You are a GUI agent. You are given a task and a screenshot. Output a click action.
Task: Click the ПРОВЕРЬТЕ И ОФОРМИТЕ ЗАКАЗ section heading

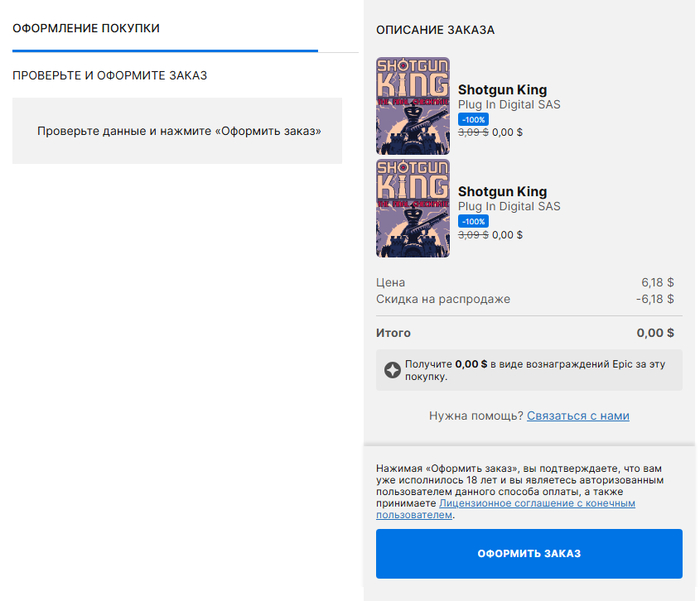[110, 75]
